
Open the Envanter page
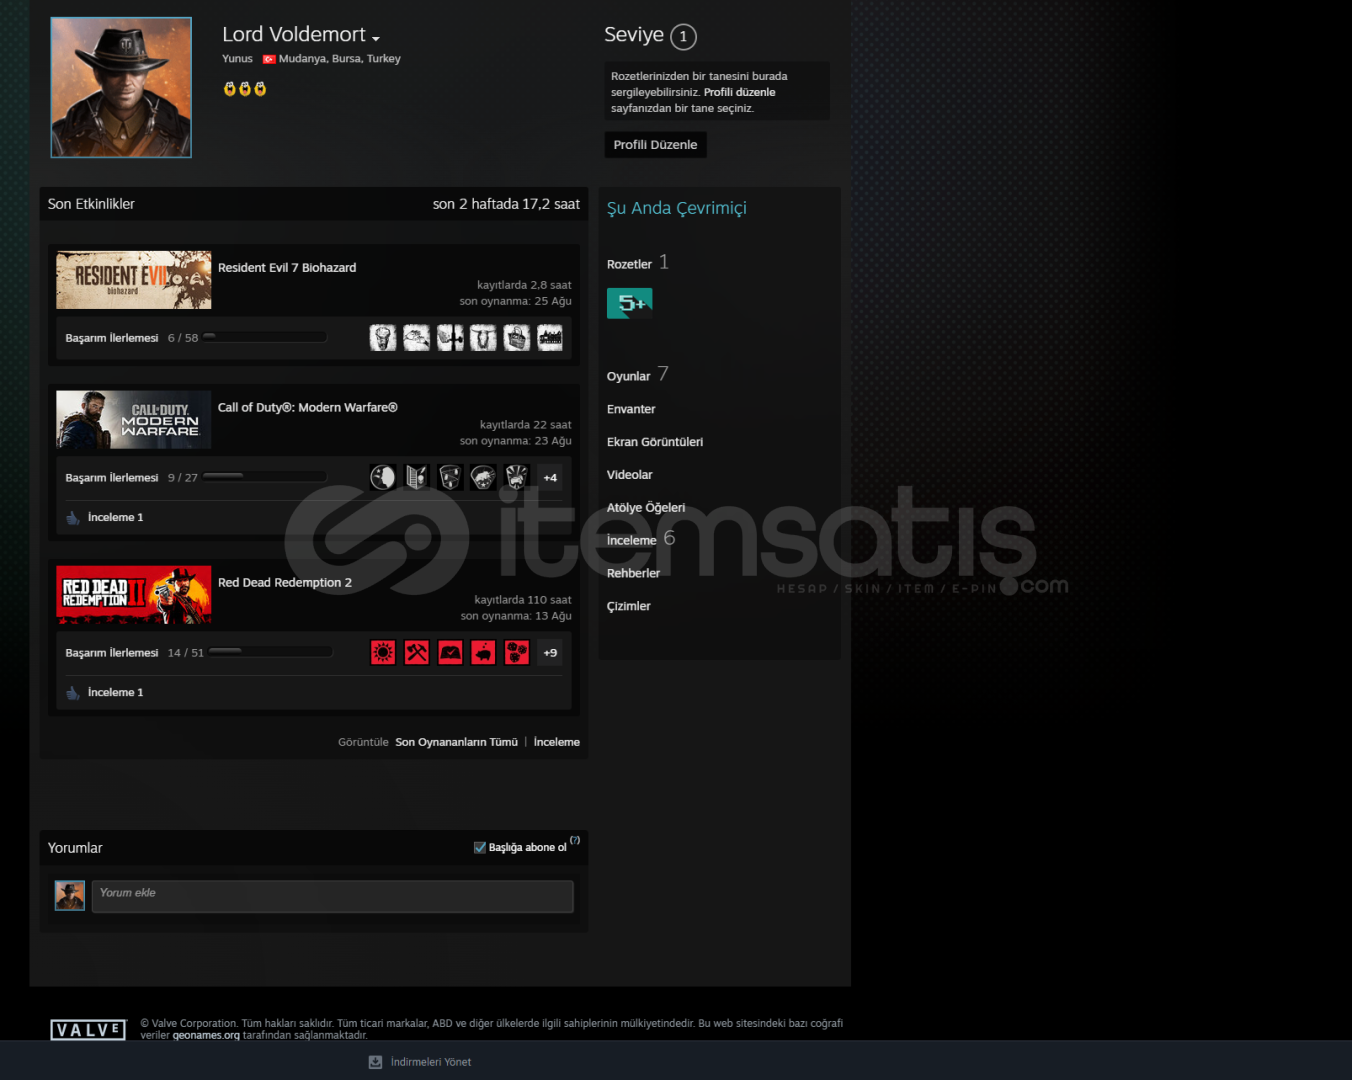pos(631,409)
